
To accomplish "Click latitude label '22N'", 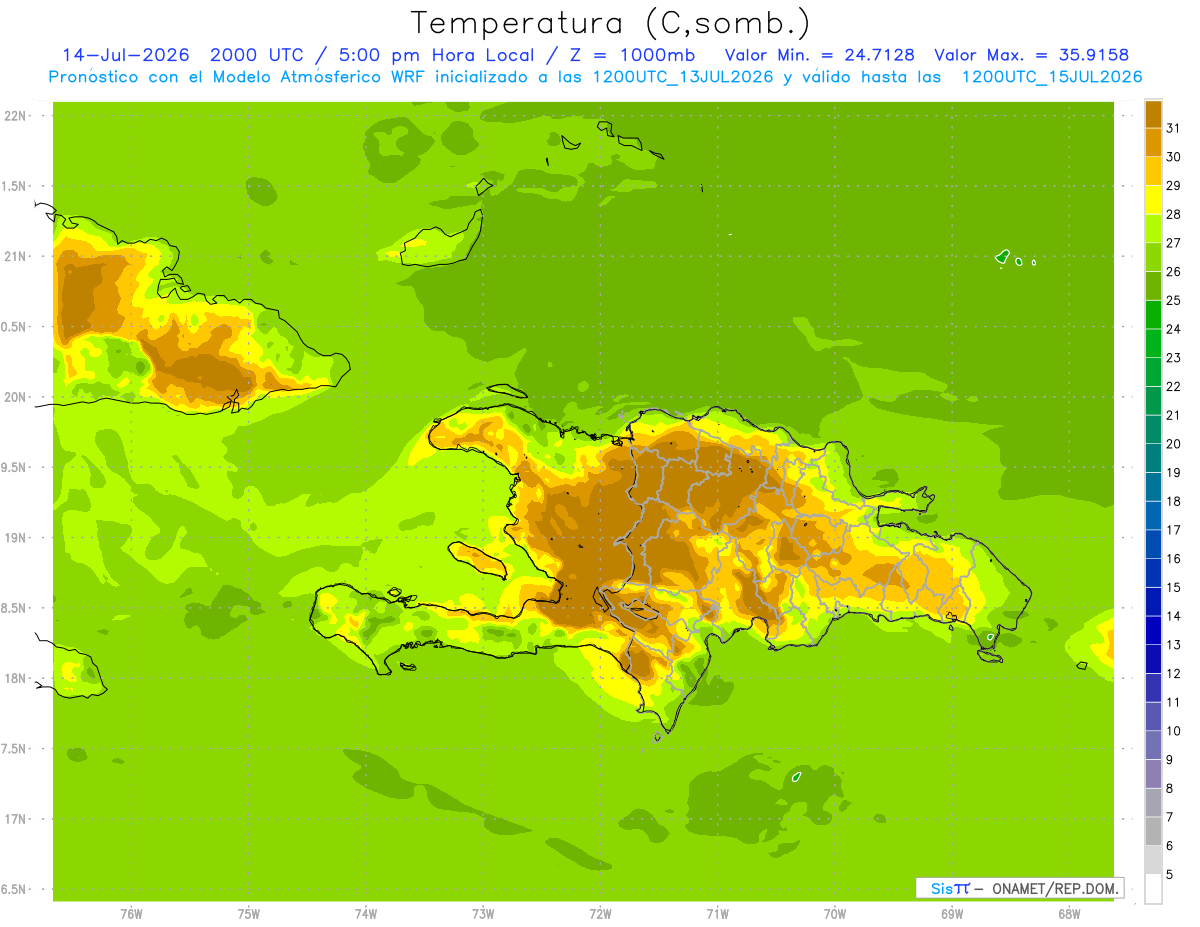I will 15,115.
